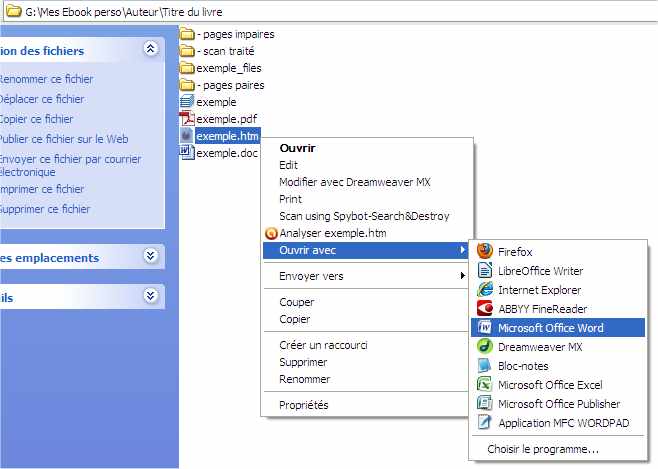Expand the 'Autres emplacements' panel

[151, 255]
